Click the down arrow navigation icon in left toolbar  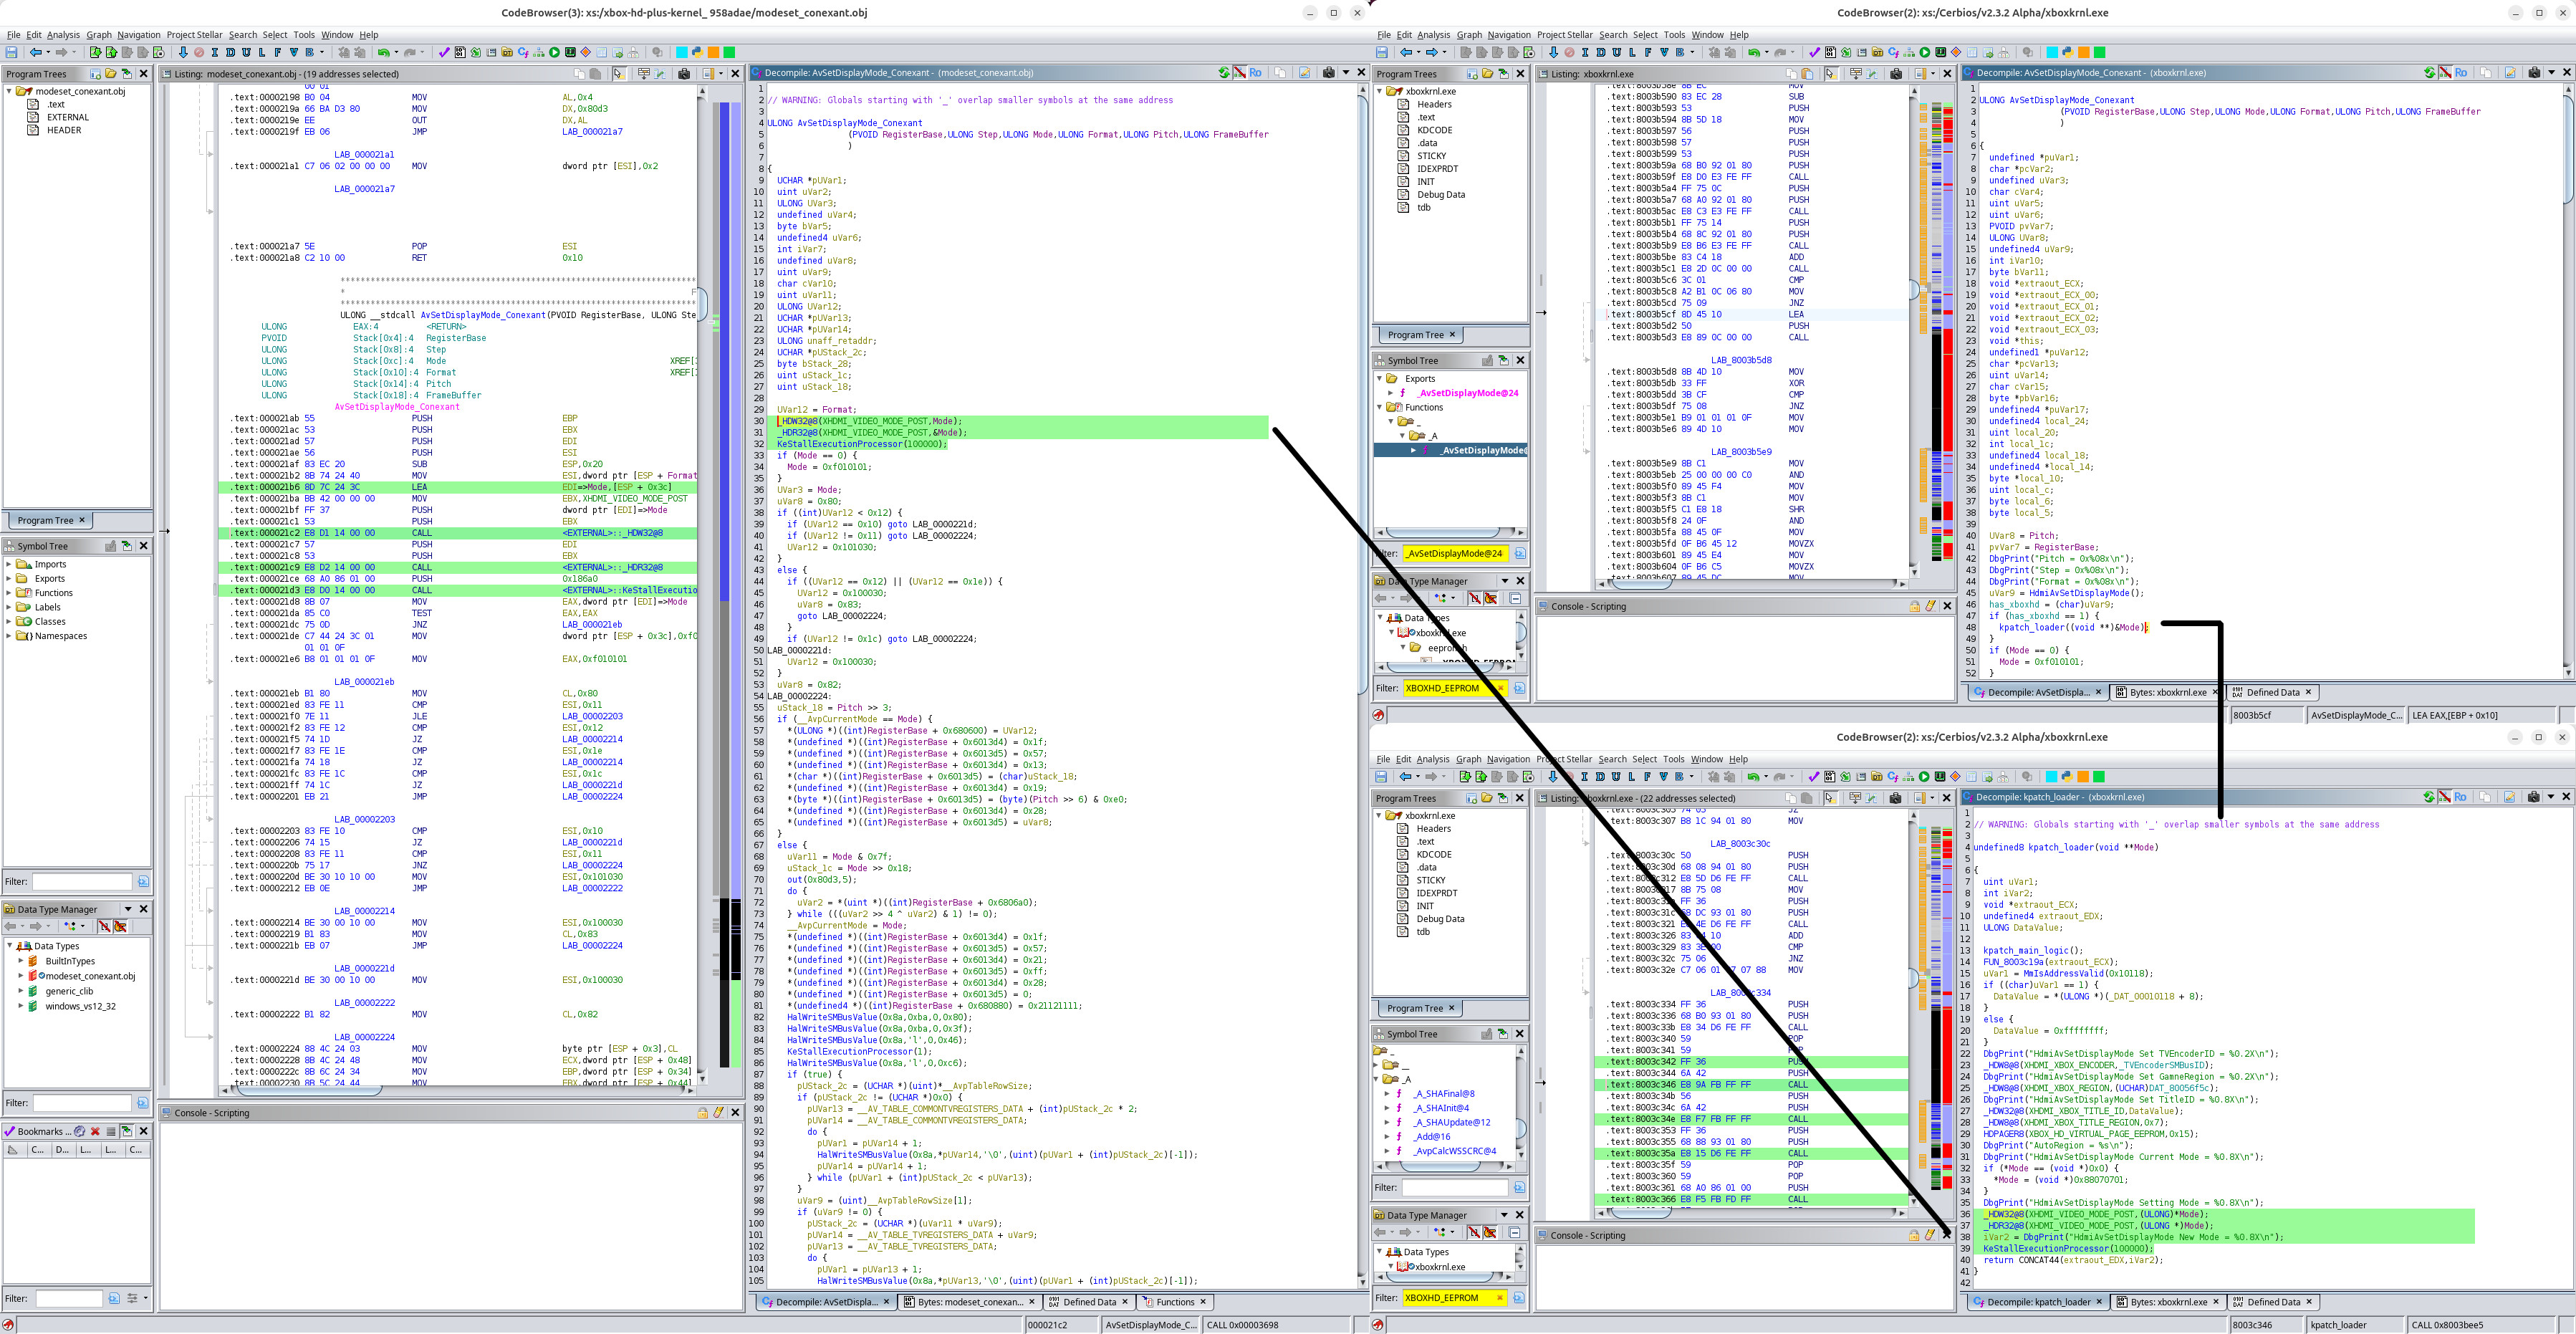tap(183, 52)
